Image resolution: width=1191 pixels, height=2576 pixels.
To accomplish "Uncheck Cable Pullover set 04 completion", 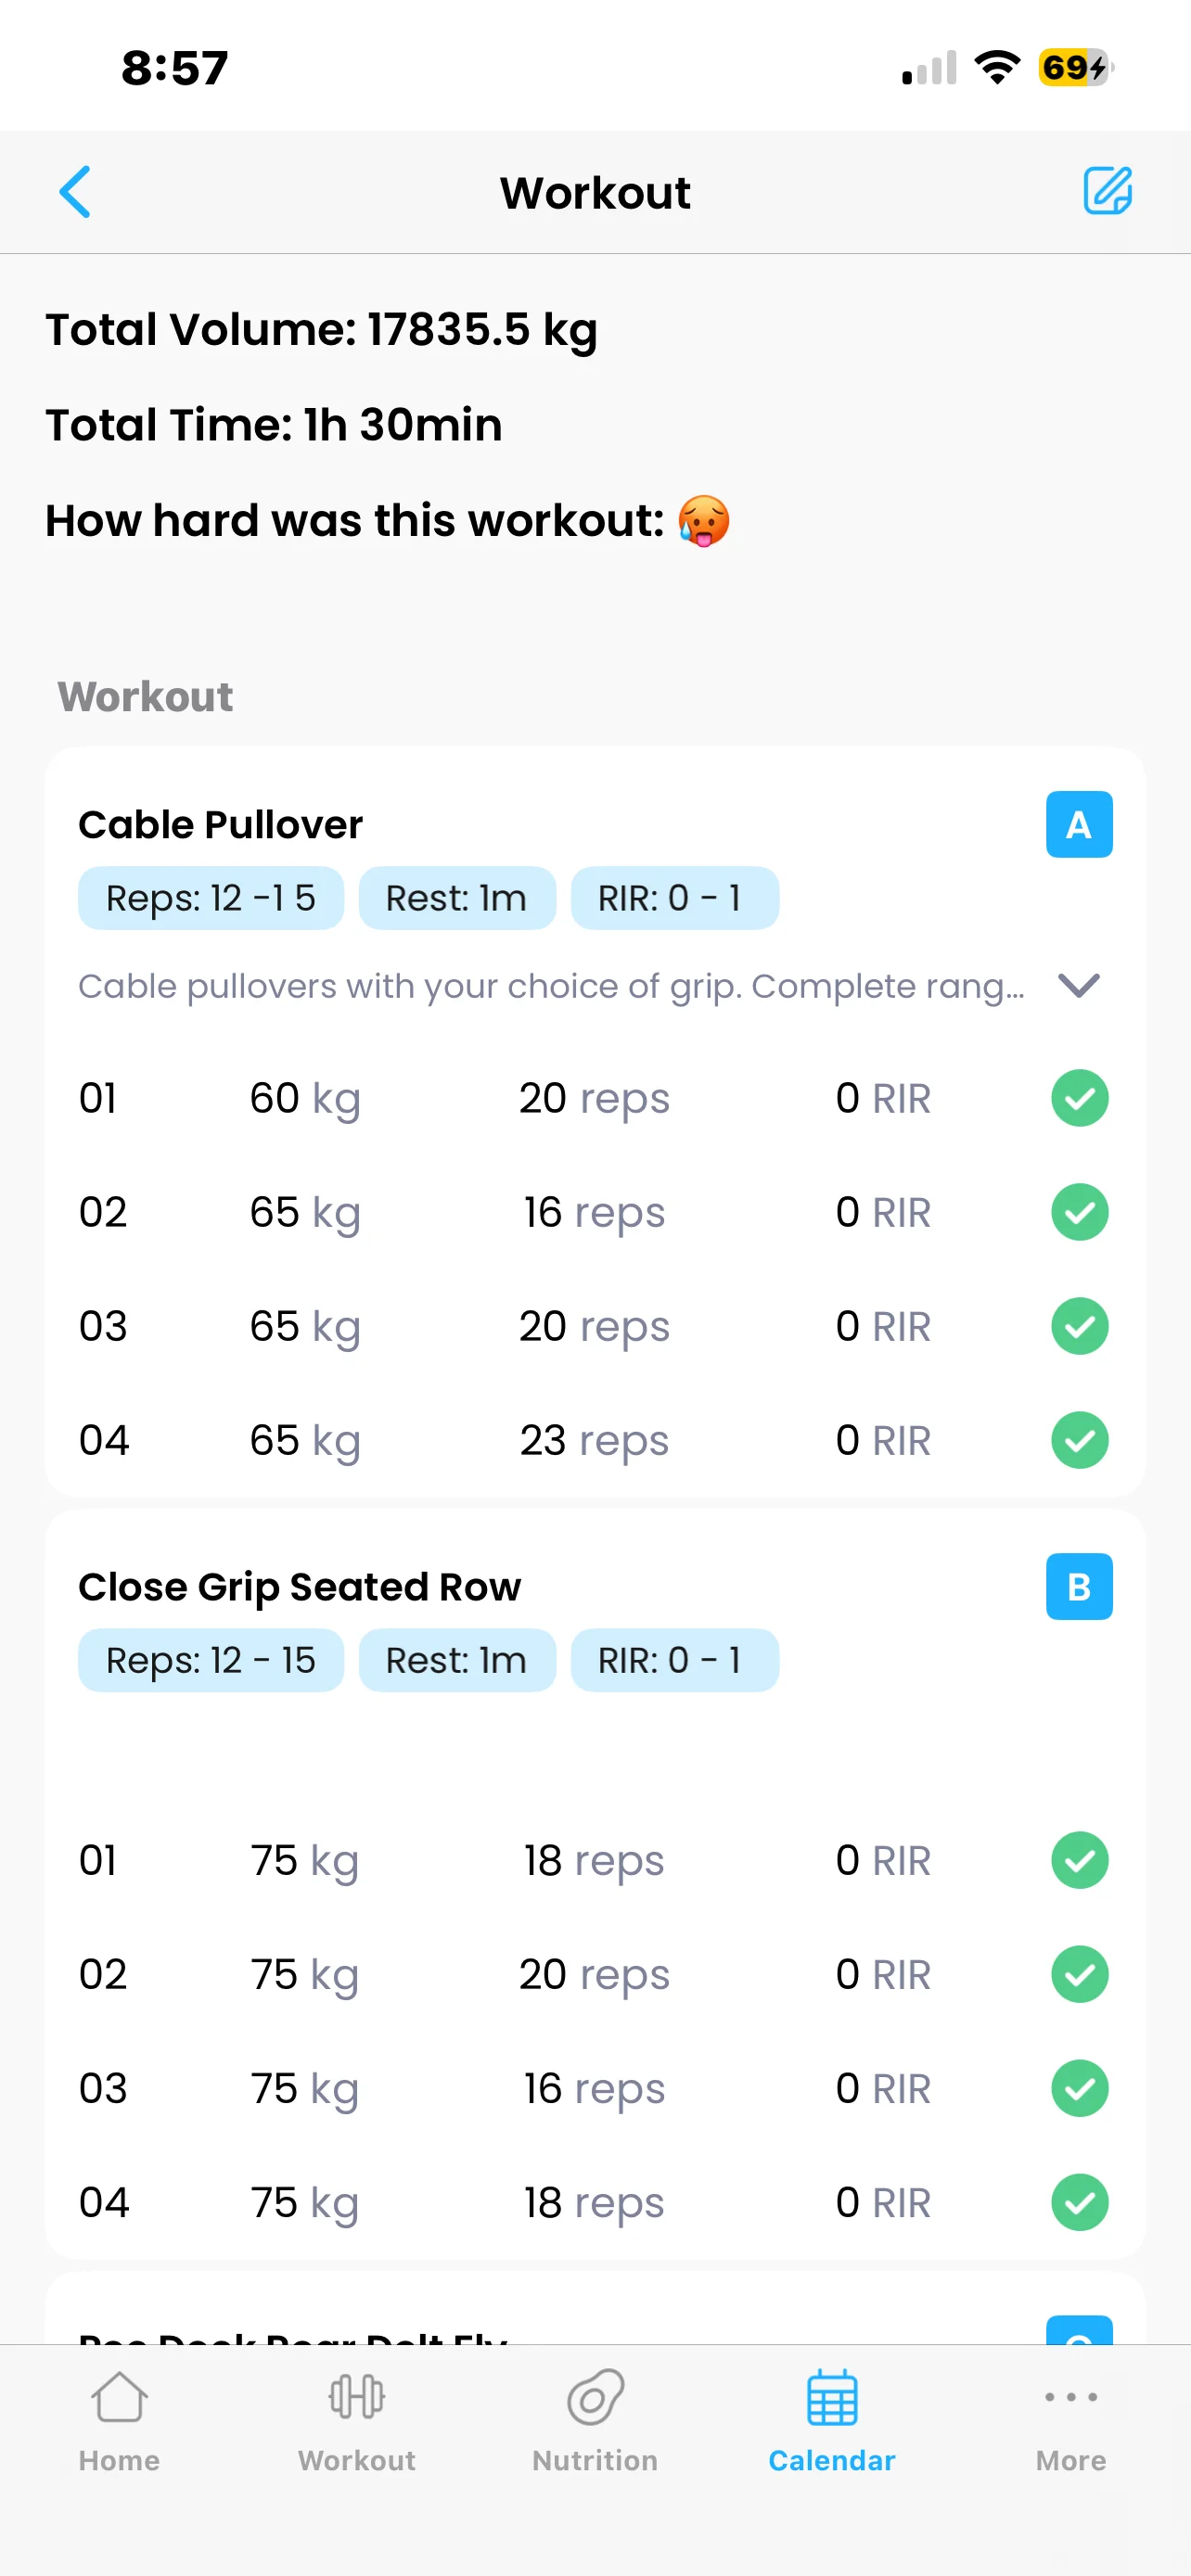I will (x=1079, y=1440).
